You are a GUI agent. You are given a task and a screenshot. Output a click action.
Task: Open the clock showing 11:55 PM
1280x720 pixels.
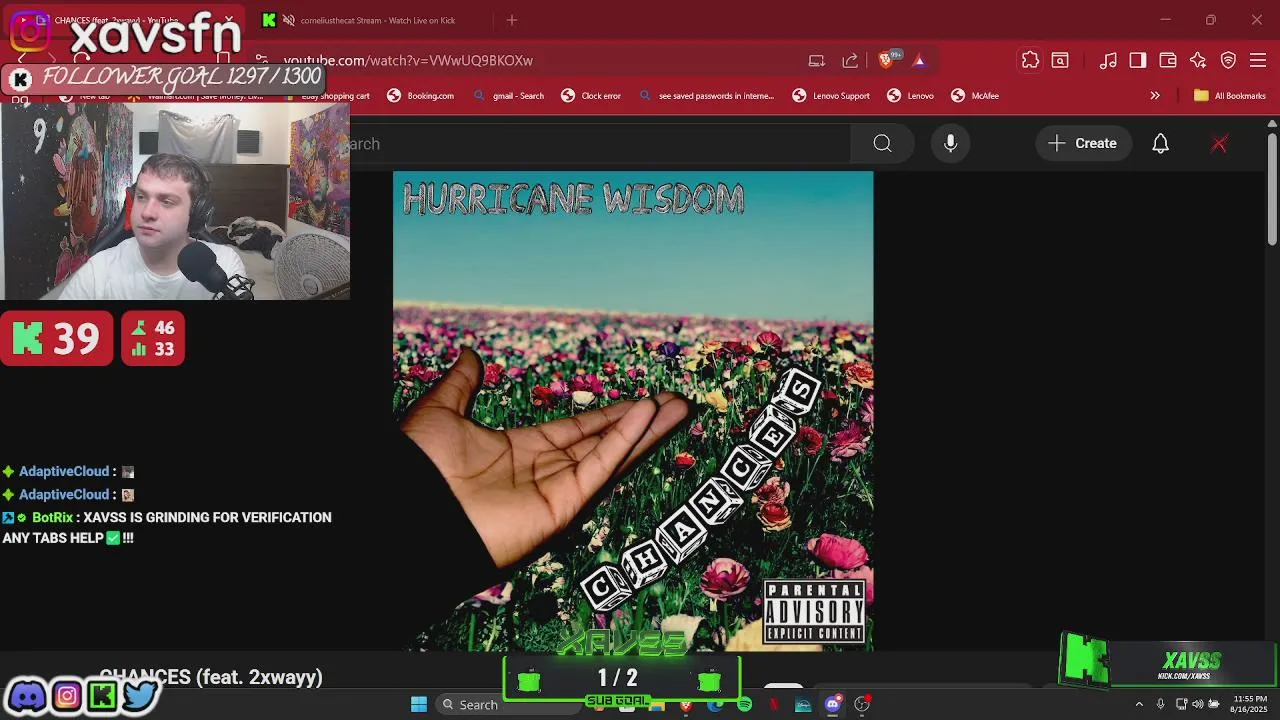point(1250,704)
